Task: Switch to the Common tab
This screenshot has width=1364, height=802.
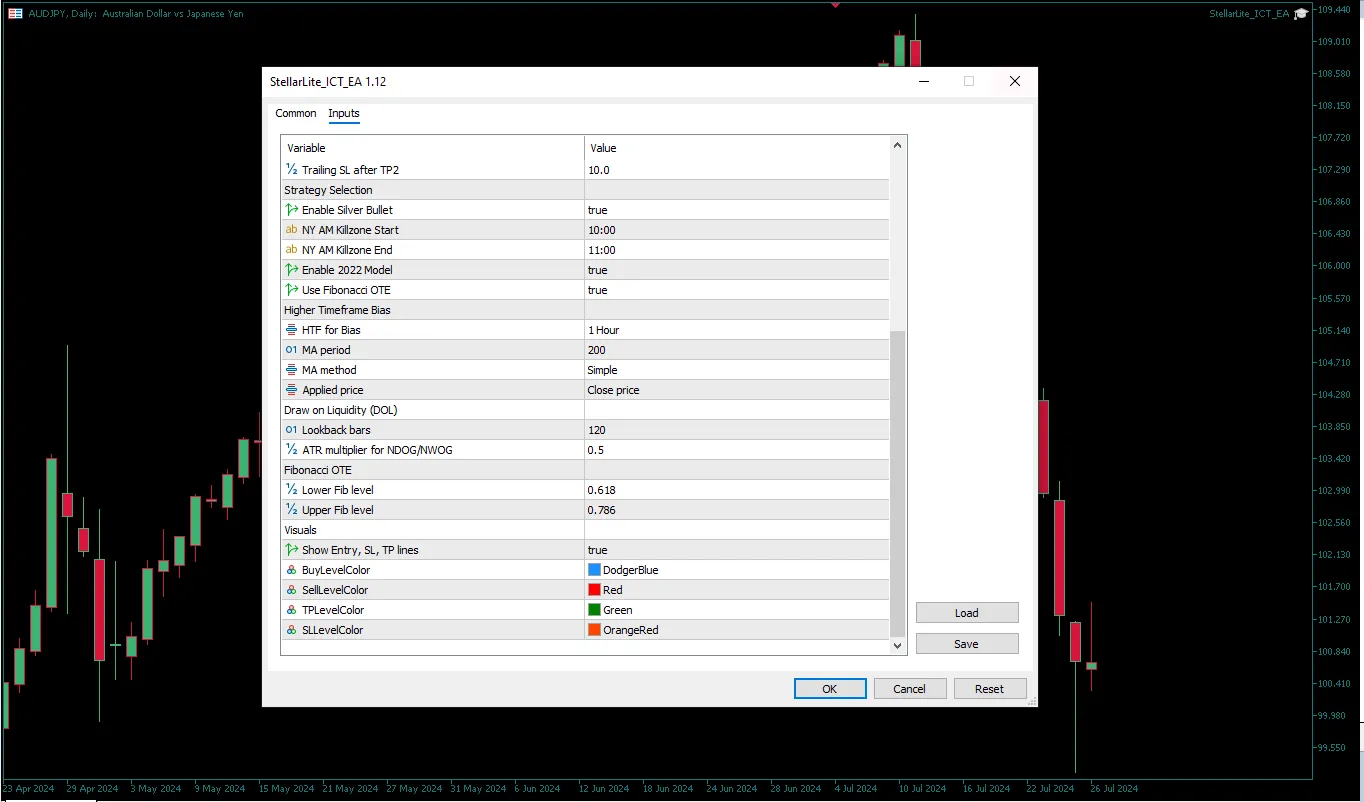Action: [x=296, y=113]
